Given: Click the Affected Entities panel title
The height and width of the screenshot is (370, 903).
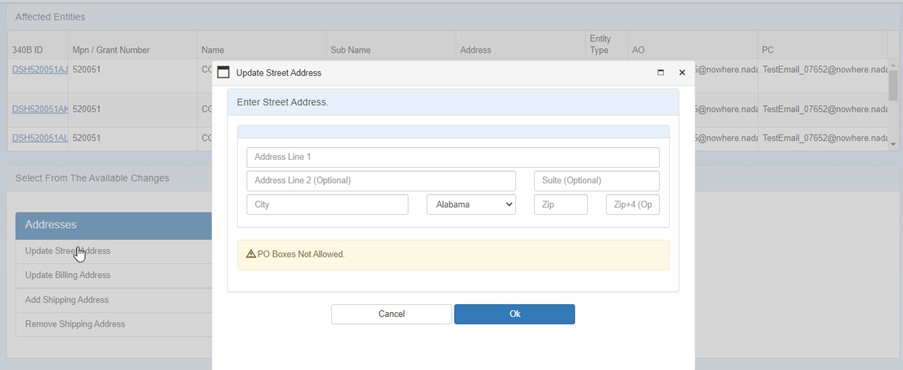Looking at the screenshot, I should [x=50, y=17].
